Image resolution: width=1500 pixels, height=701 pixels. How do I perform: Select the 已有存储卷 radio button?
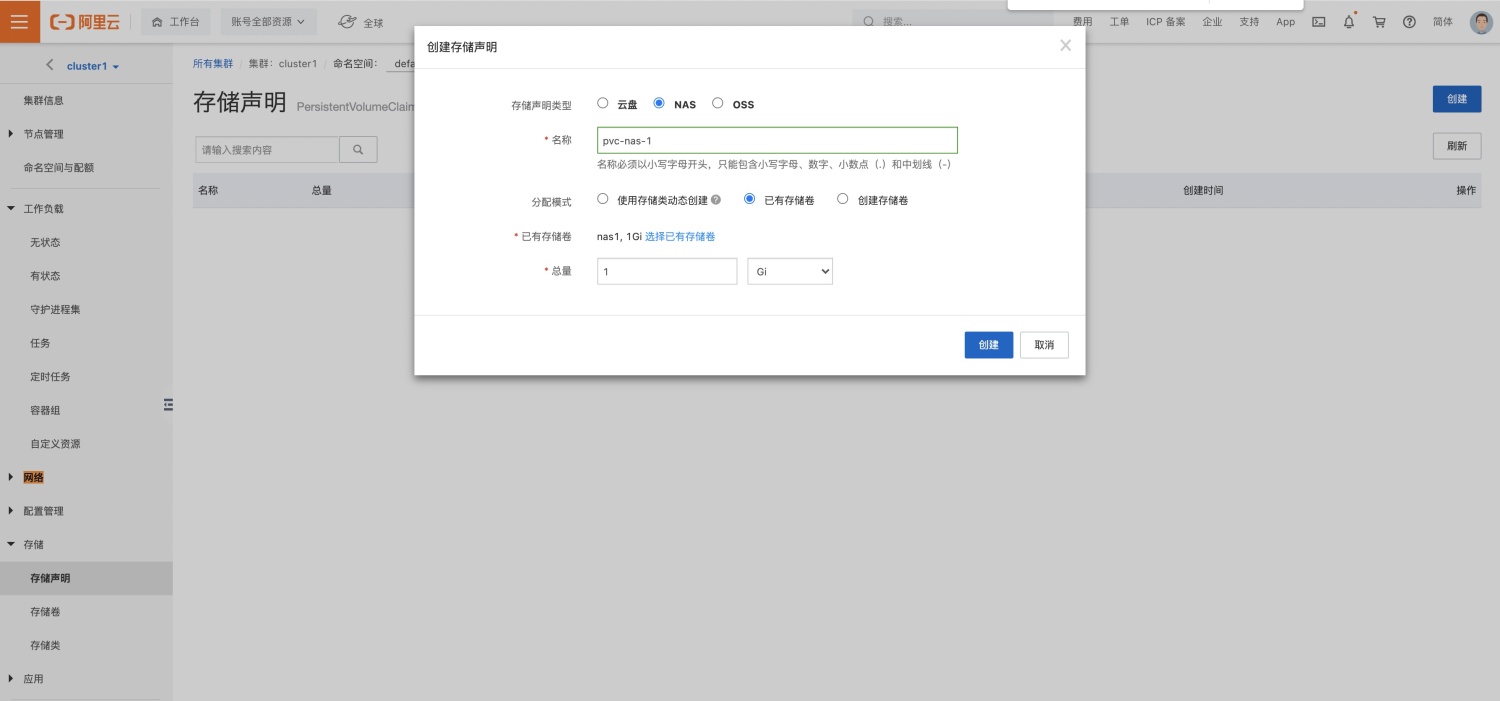[750, 199]
